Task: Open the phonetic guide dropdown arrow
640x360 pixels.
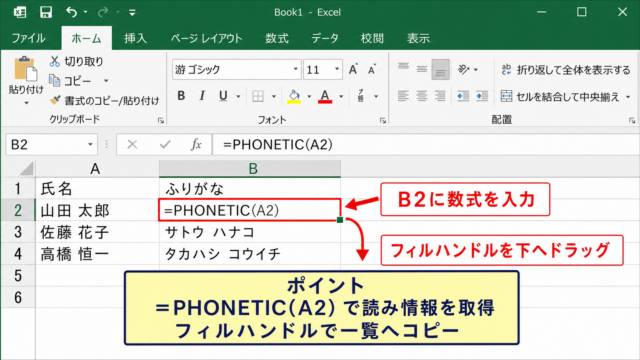Action: click(x=376, y=96)
